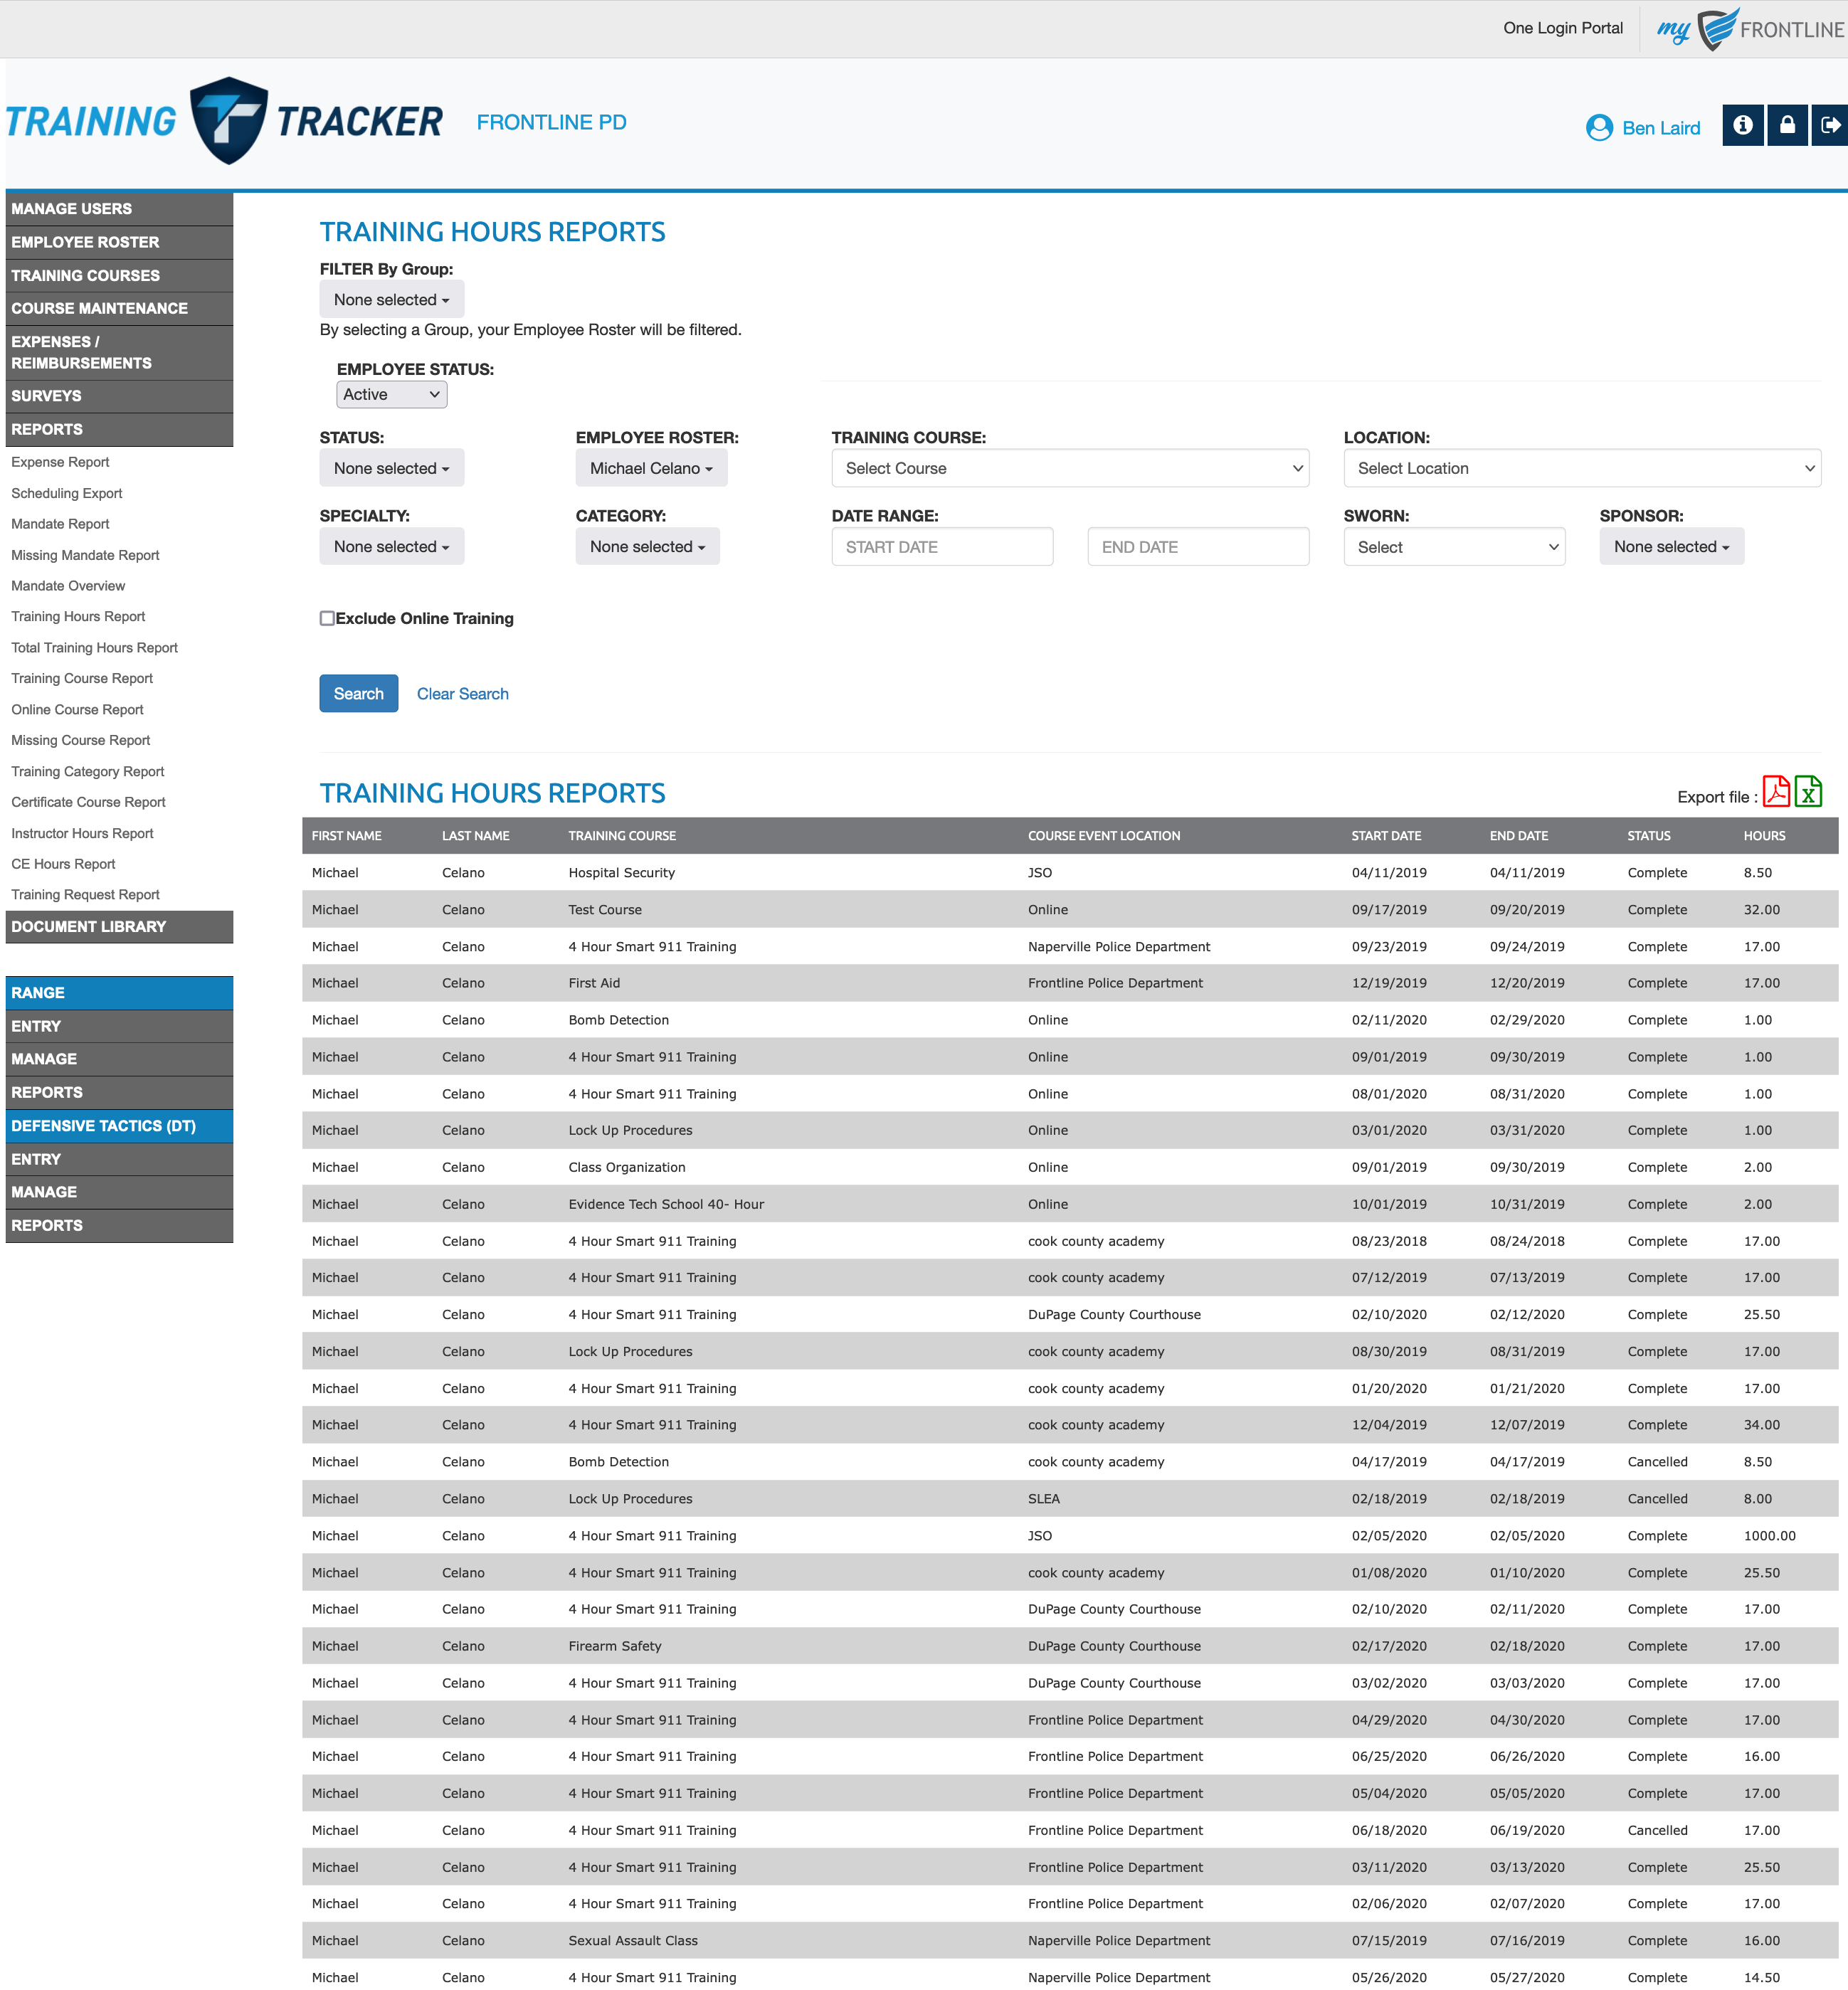Open Expenses / Reimbursements menu
1848x1990 pixels.
[119, 352]
